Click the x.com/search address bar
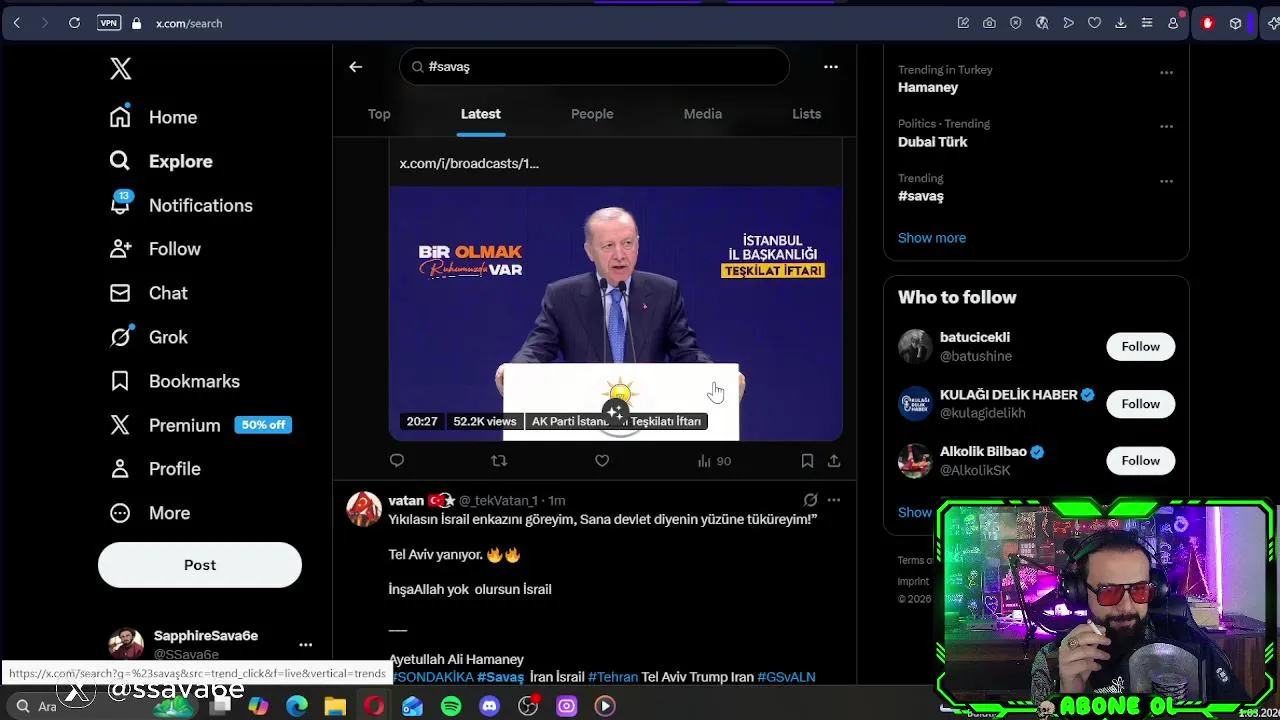1280x720 pixels. (x=189, y=23)
